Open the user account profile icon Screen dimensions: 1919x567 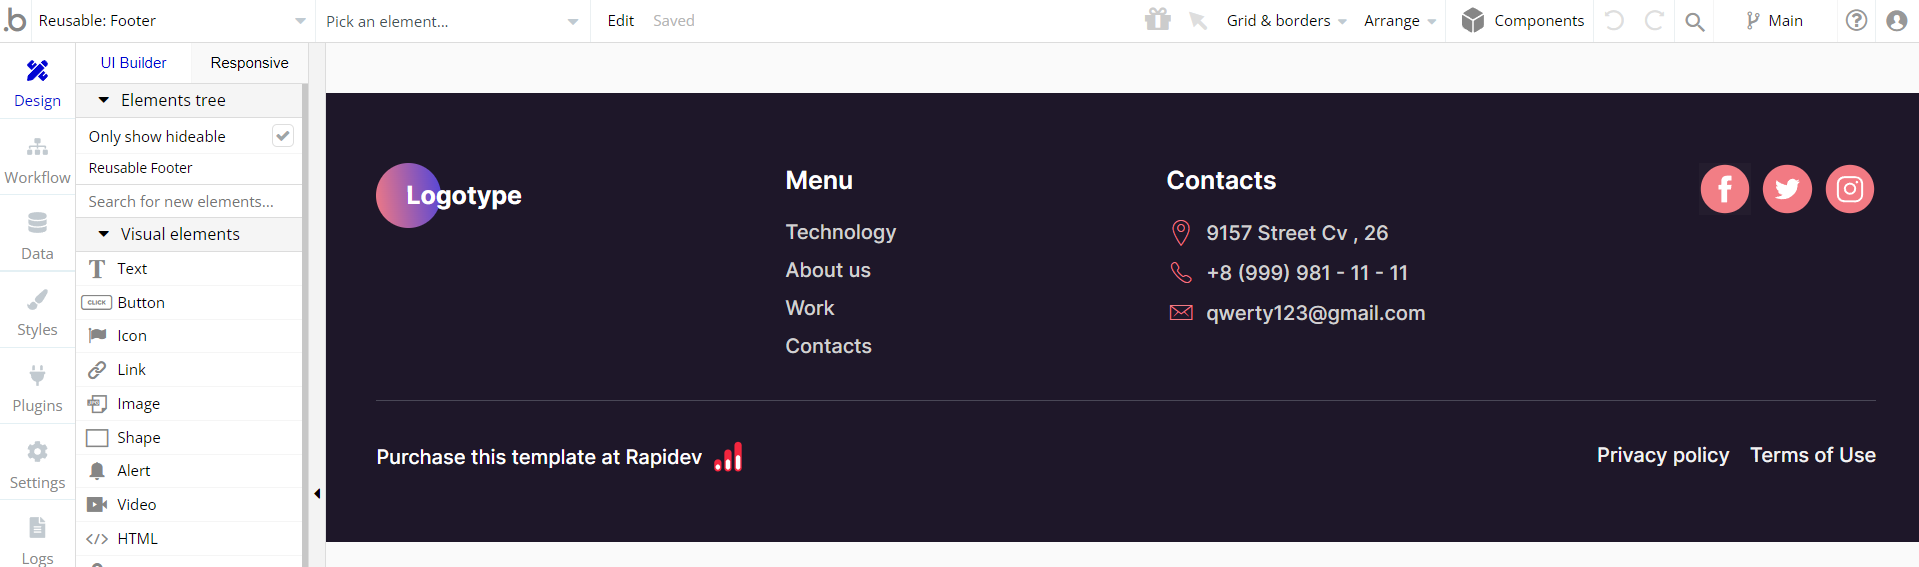pyautogui.click(x=1896, y=20)
